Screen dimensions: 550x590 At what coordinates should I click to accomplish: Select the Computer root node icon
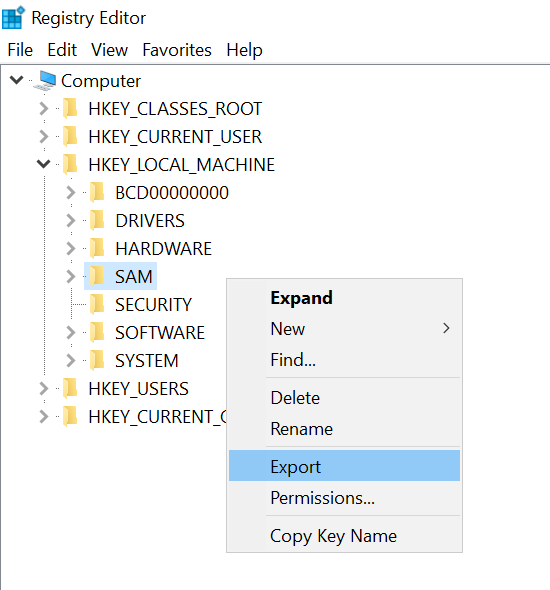pos(45,81)
